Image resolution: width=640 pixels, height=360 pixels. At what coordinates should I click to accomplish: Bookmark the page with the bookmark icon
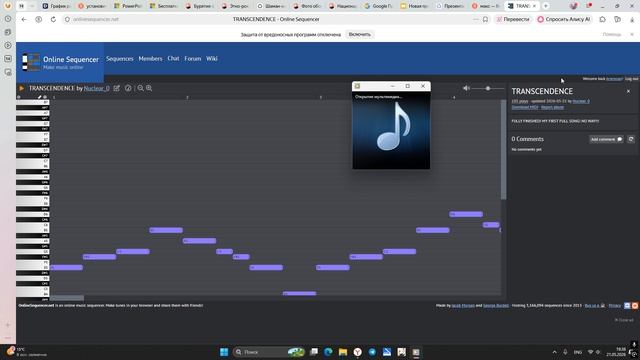485,19
